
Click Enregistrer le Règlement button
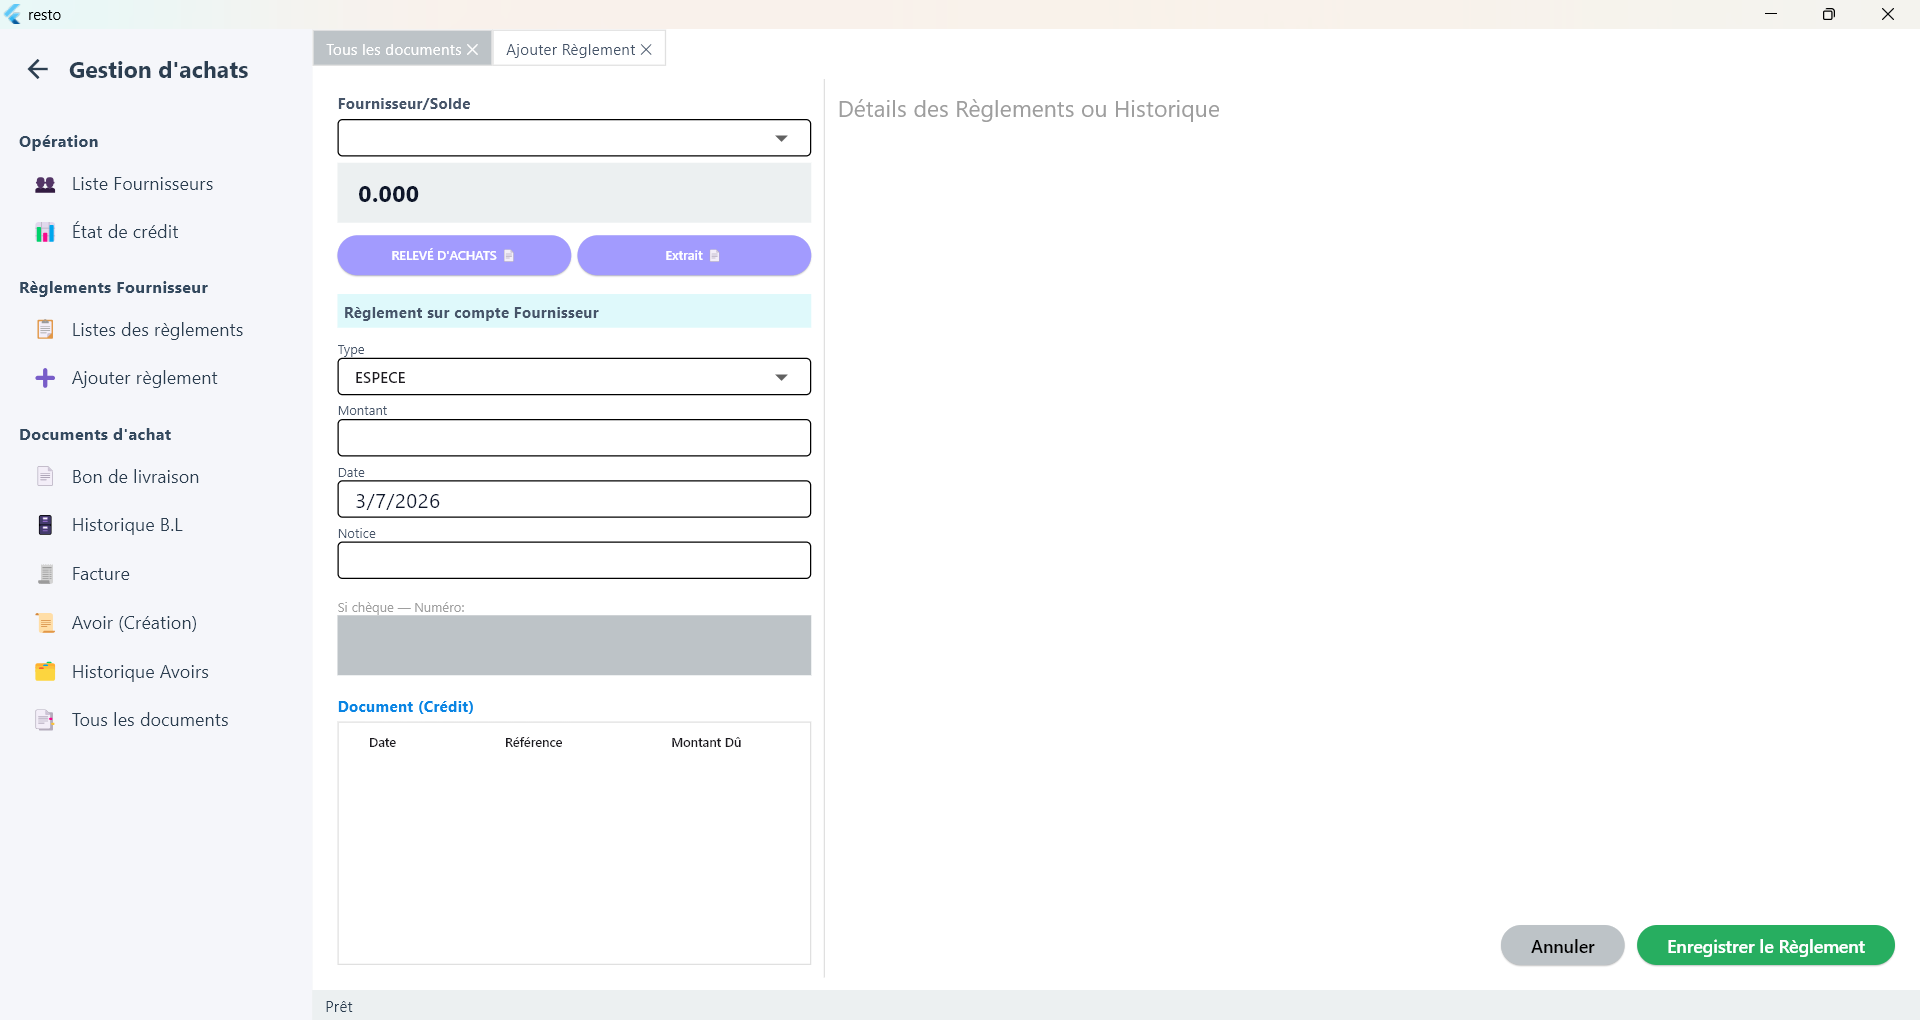(1765, 946)
